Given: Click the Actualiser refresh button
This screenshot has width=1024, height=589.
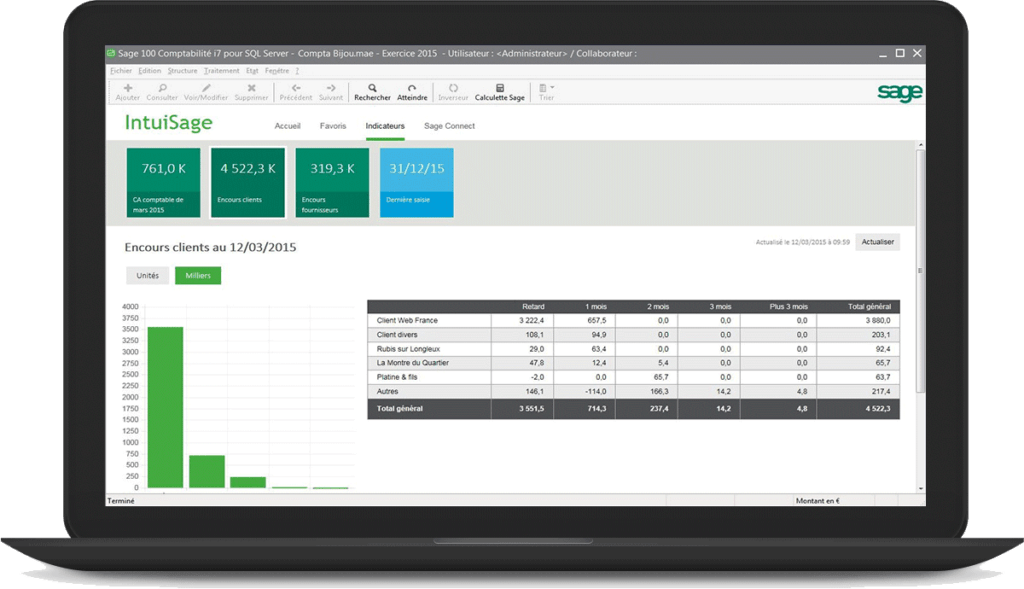Looking at the screenshot, I should click(x=877, y=242).
